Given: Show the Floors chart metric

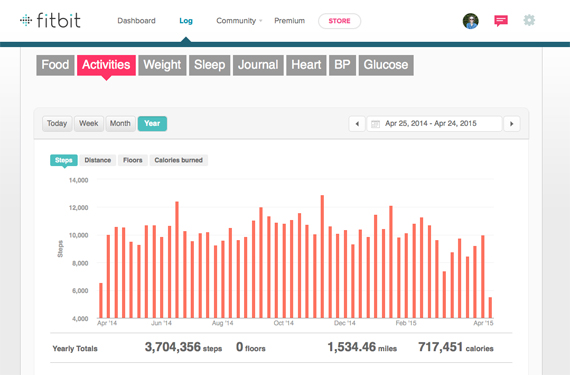Looking at the screenshot, I should [x=133, y=160].
